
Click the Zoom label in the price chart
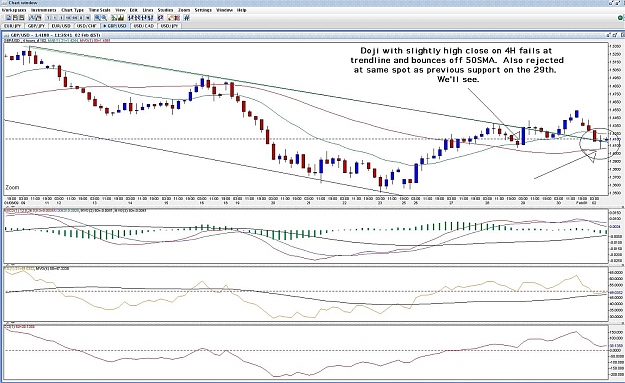click(12, 187)
